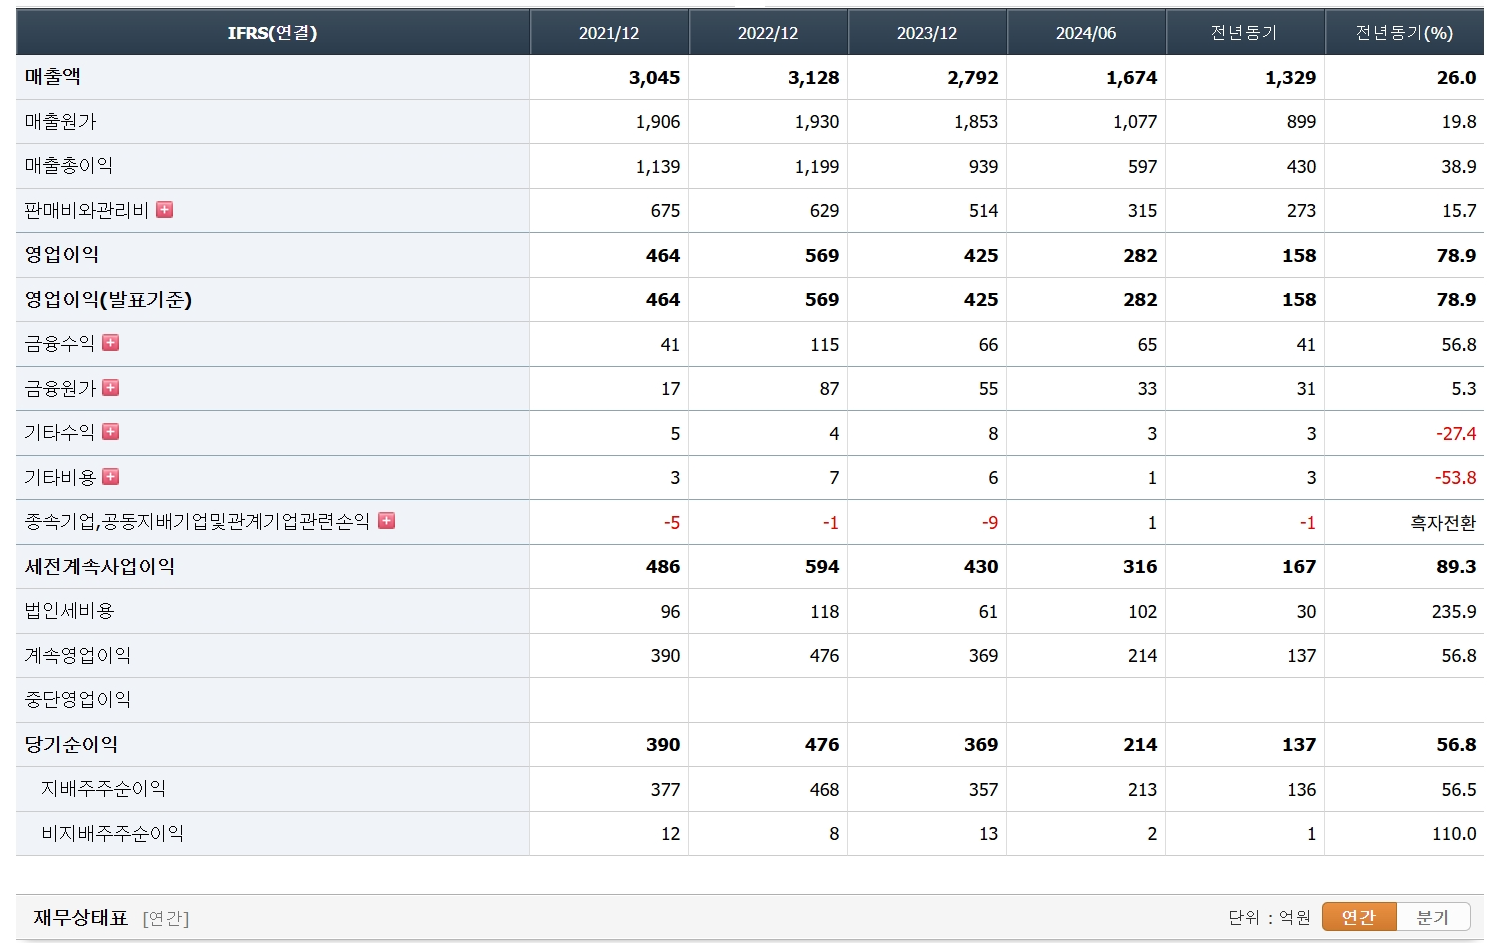Expand the 기타비용 row plus icon
This screenshot has width=1493, height=943.
(x=111, y=477)
